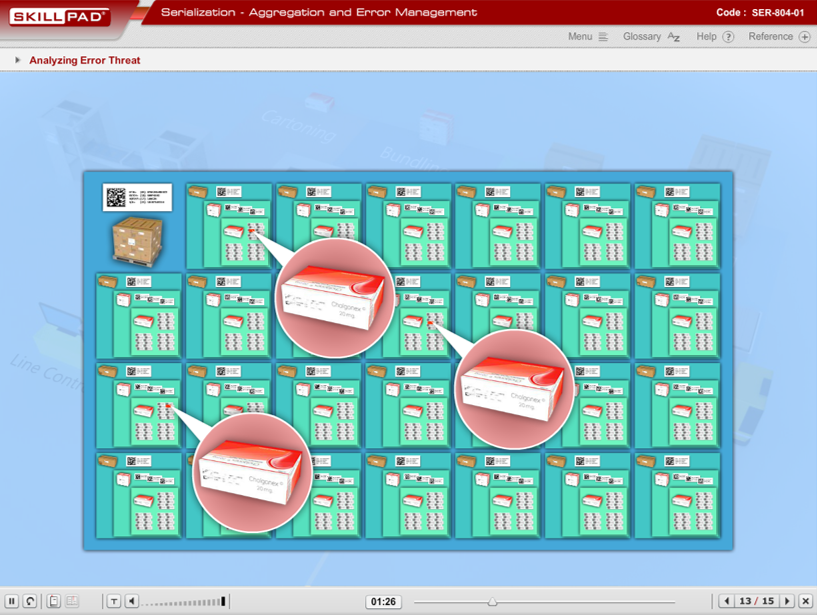The height and width of the screenshot is (615, 817).
Task: Go to the previous page
Action: point(727,601)
